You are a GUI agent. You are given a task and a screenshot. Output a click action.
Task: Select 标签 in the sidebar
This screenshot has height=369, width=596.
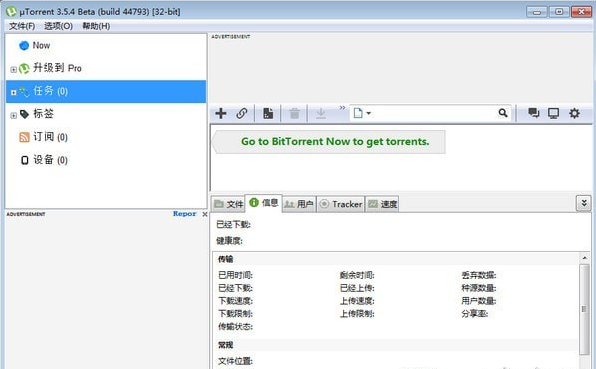point(43,114)
